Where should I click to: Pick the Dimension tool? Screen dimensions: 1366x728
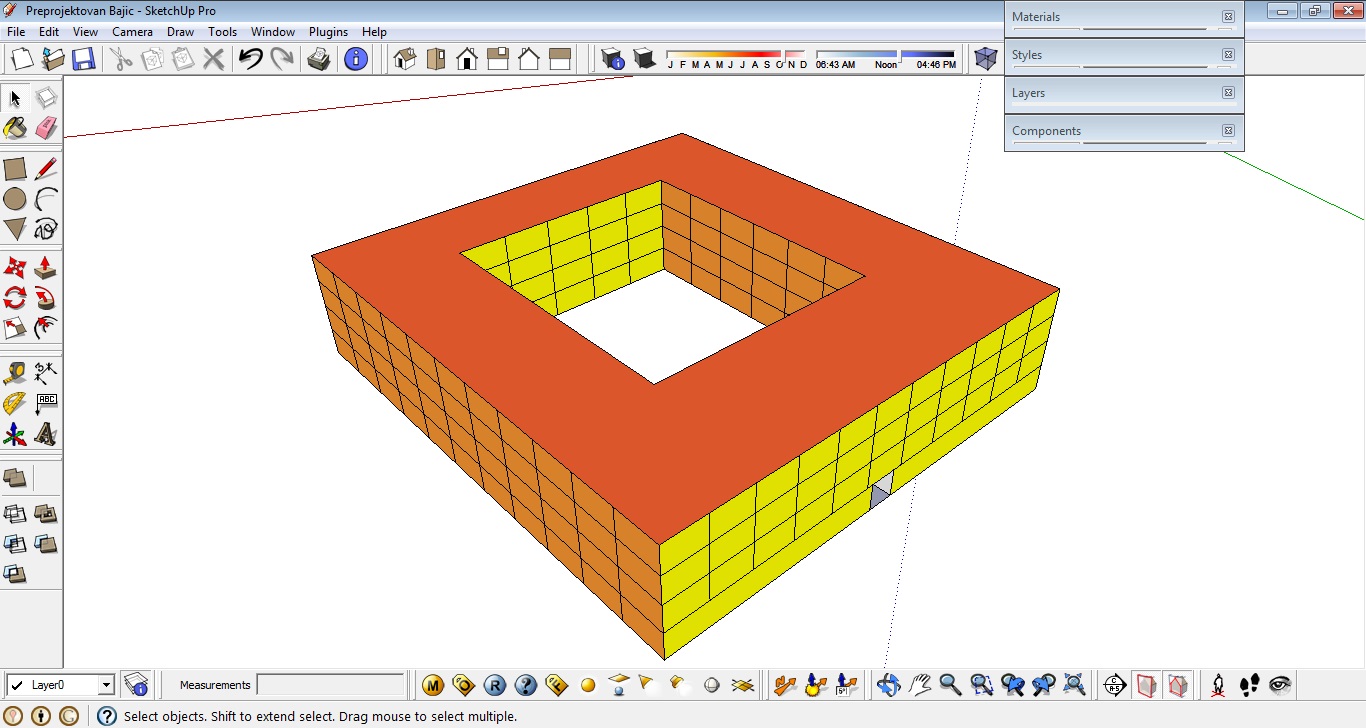[46, 374]
